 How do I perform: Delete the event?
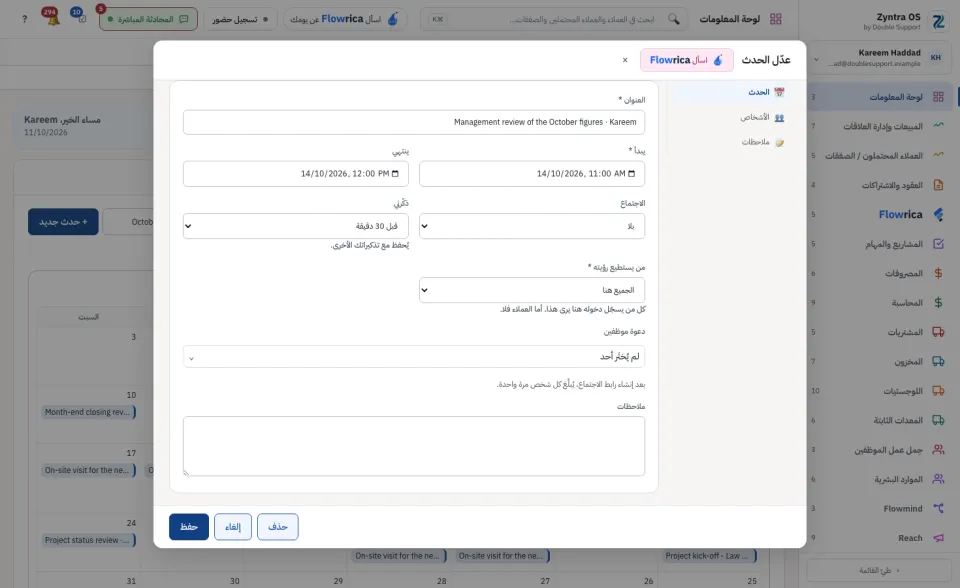pos(277,527)
